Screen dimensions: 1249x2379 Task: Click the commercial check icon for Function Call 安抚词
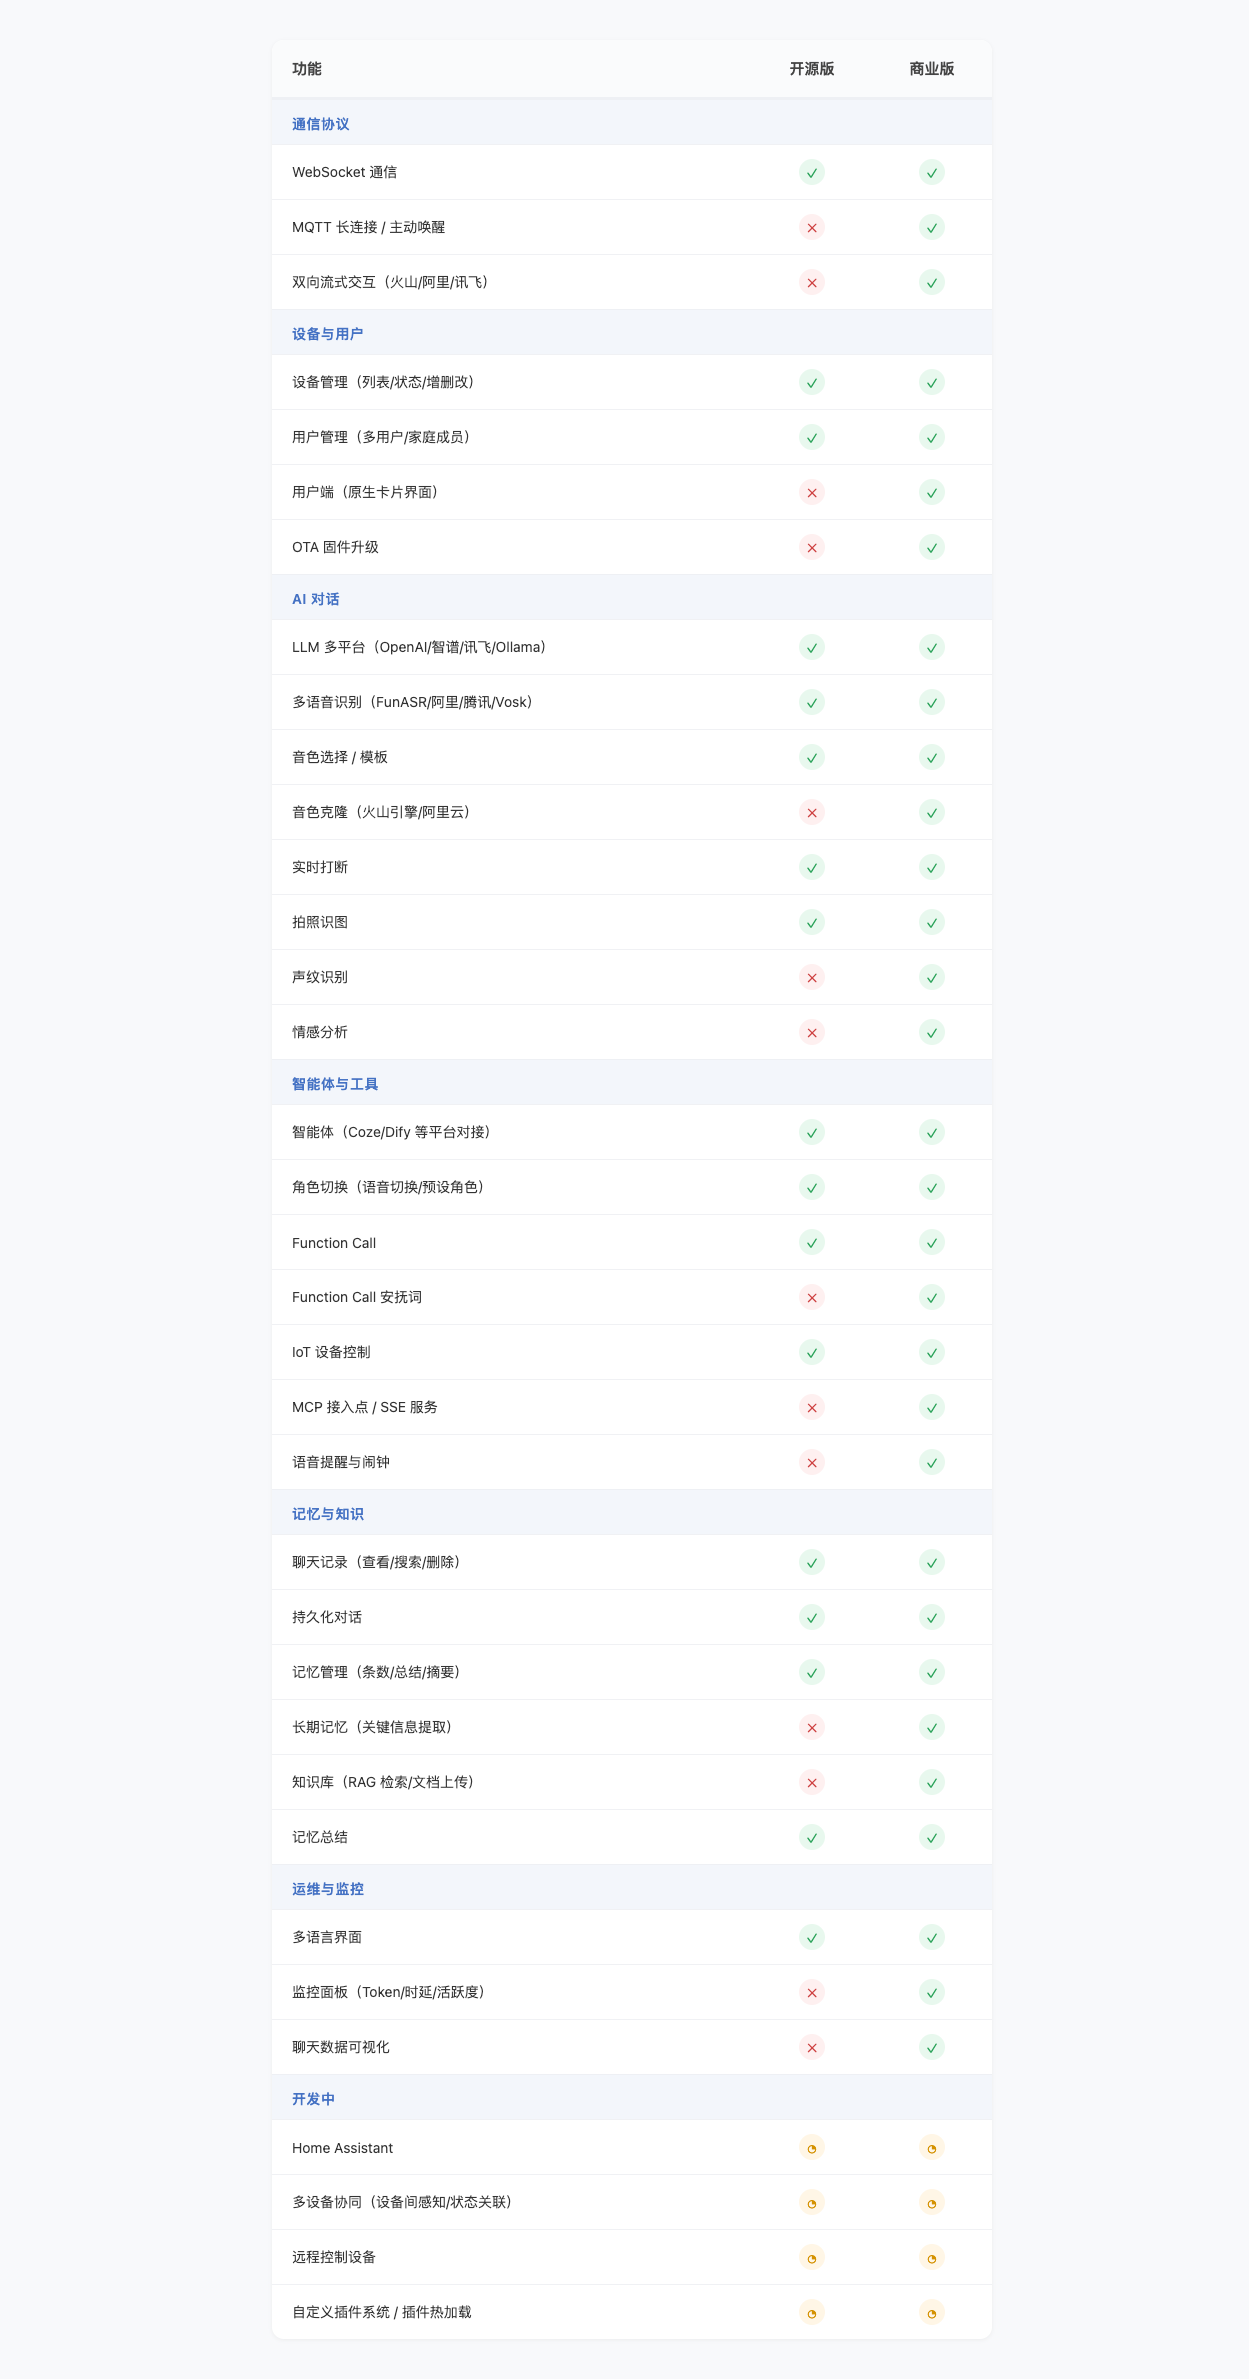coord(932,1297)
